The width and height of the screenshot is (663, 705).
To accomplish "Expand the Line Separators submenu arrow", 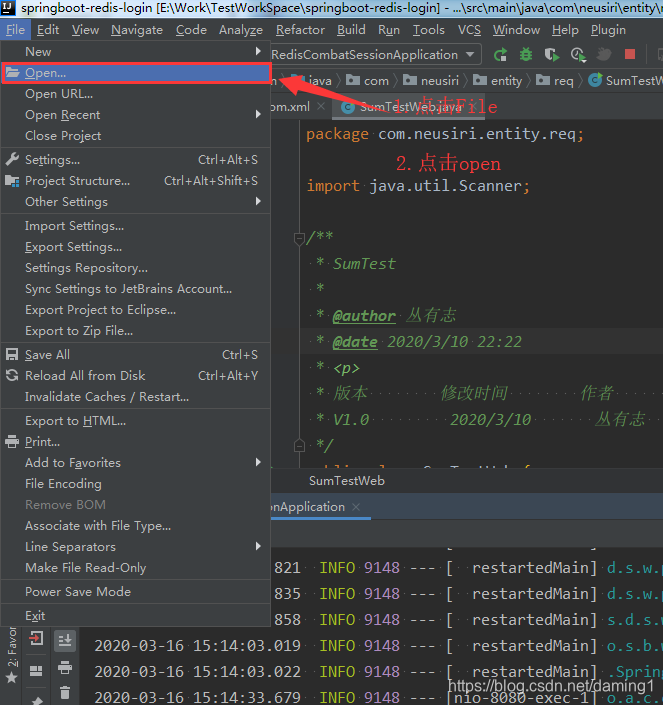I will [258, 546].
